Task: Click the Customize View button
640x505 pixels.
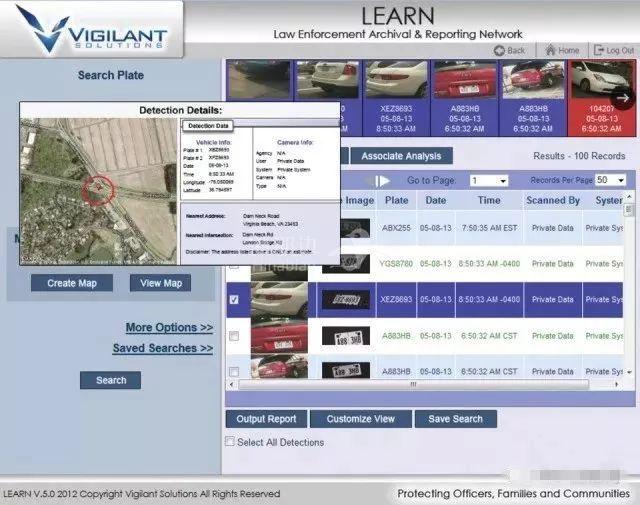Action: pos(361,419)
